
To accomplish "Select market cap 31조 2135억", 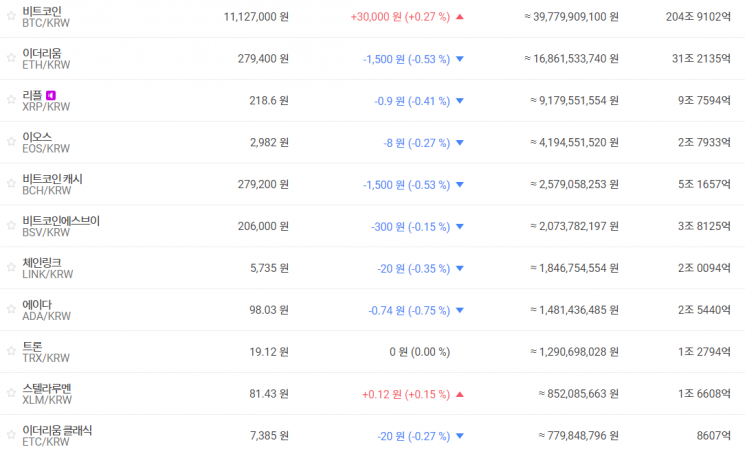I will tap(701, 58).
